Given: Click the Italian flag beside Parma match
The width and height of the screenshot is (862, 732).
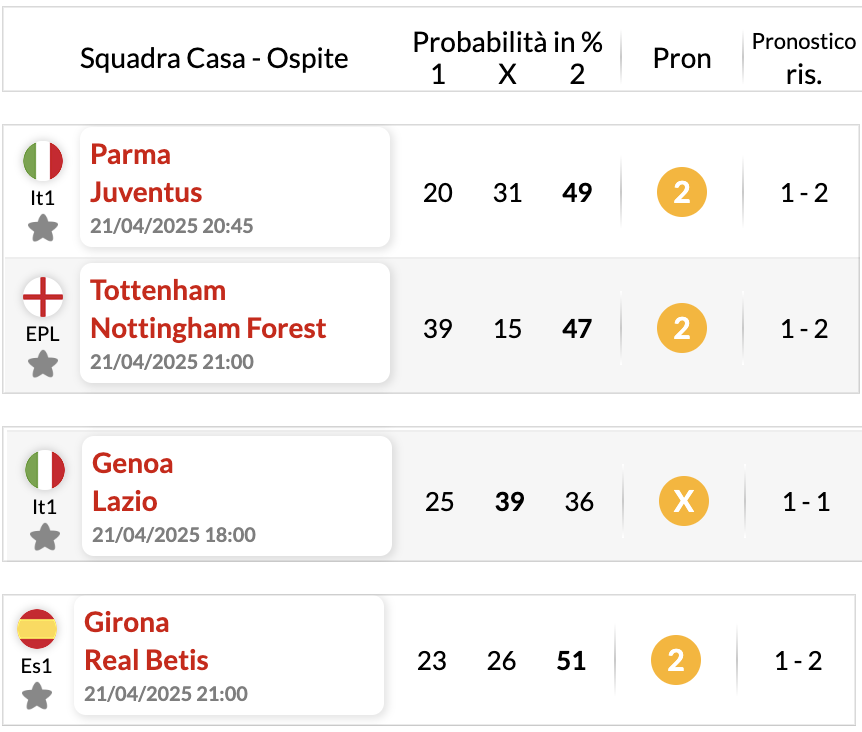Looking at the screenshot, I should 43,161.
